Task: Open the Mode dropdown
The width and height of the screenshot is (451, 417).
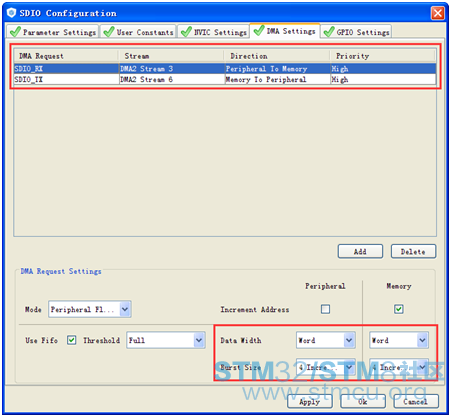Action: [90, 309]
